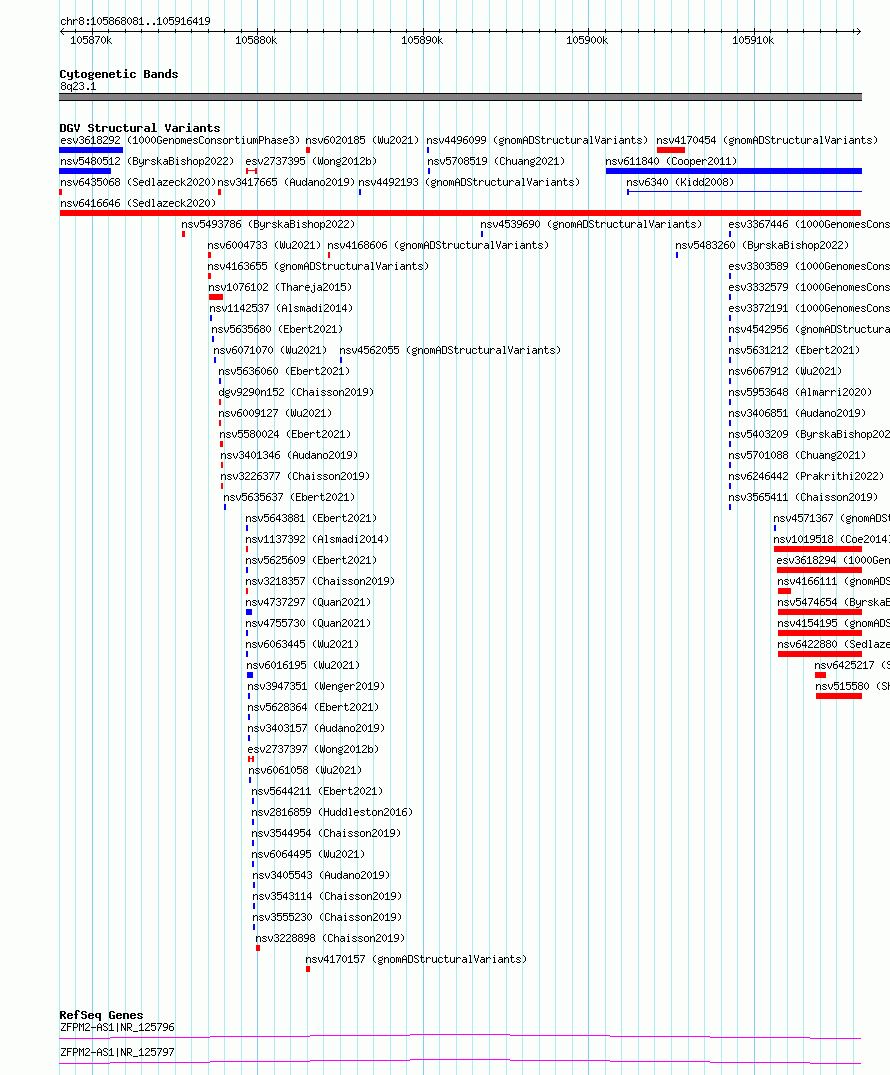Click the RefSeq Genes track title
The width and height of the screenshot is (890, 1075).
point(101,1015)
